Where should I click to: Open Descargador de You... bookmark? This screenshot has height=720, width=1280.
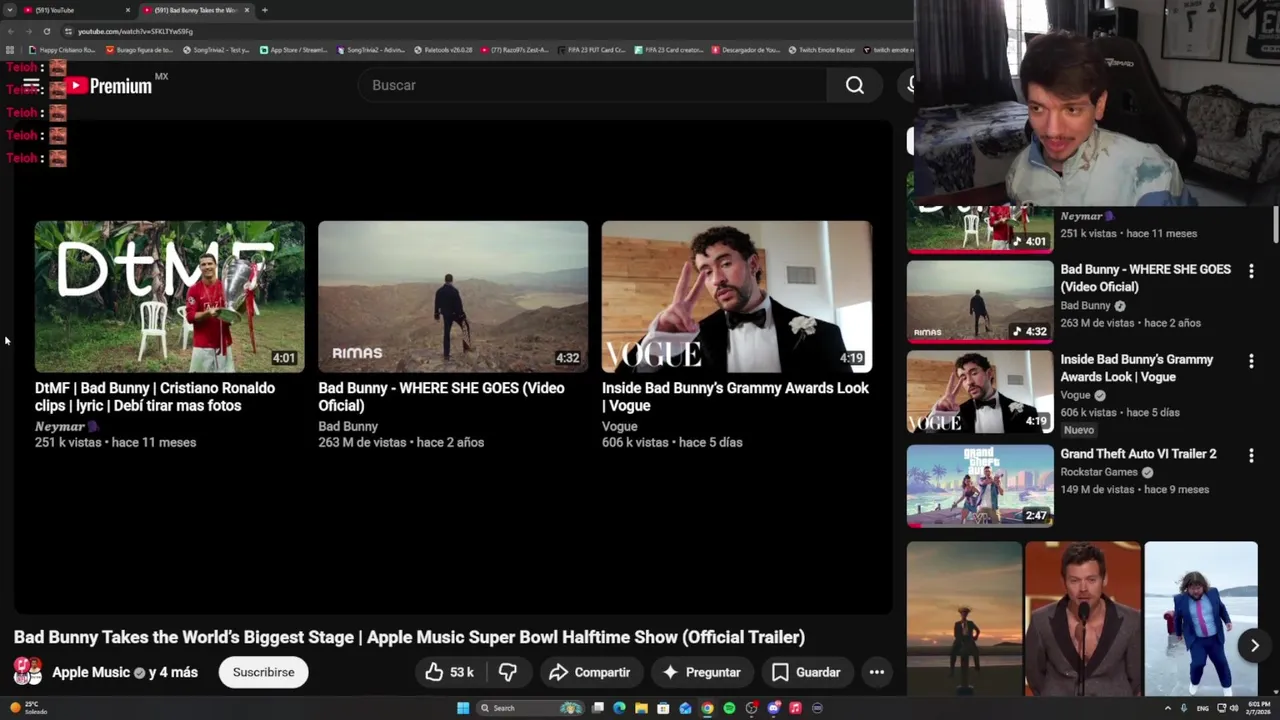[x=745, y=49]
